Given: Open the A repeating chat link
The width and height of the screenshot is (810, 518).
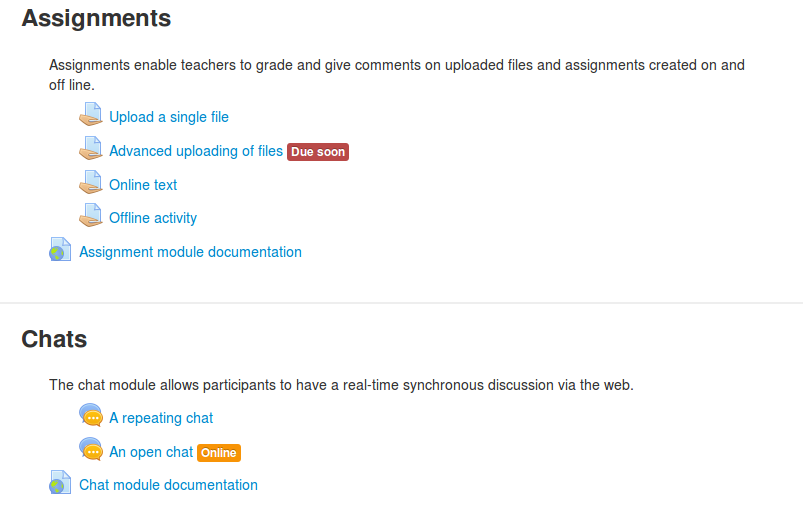Looking at the screenshot, I should (161, 418).
